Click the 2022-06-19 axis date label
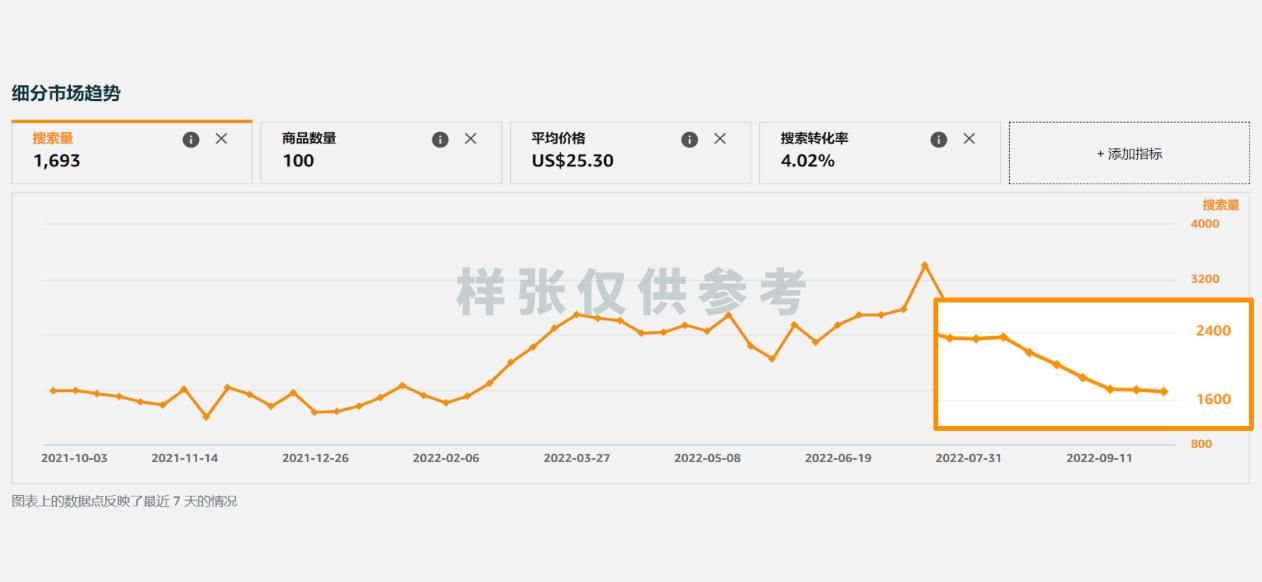This screenshot has height=582, width=1262. [x=838, y=458]
